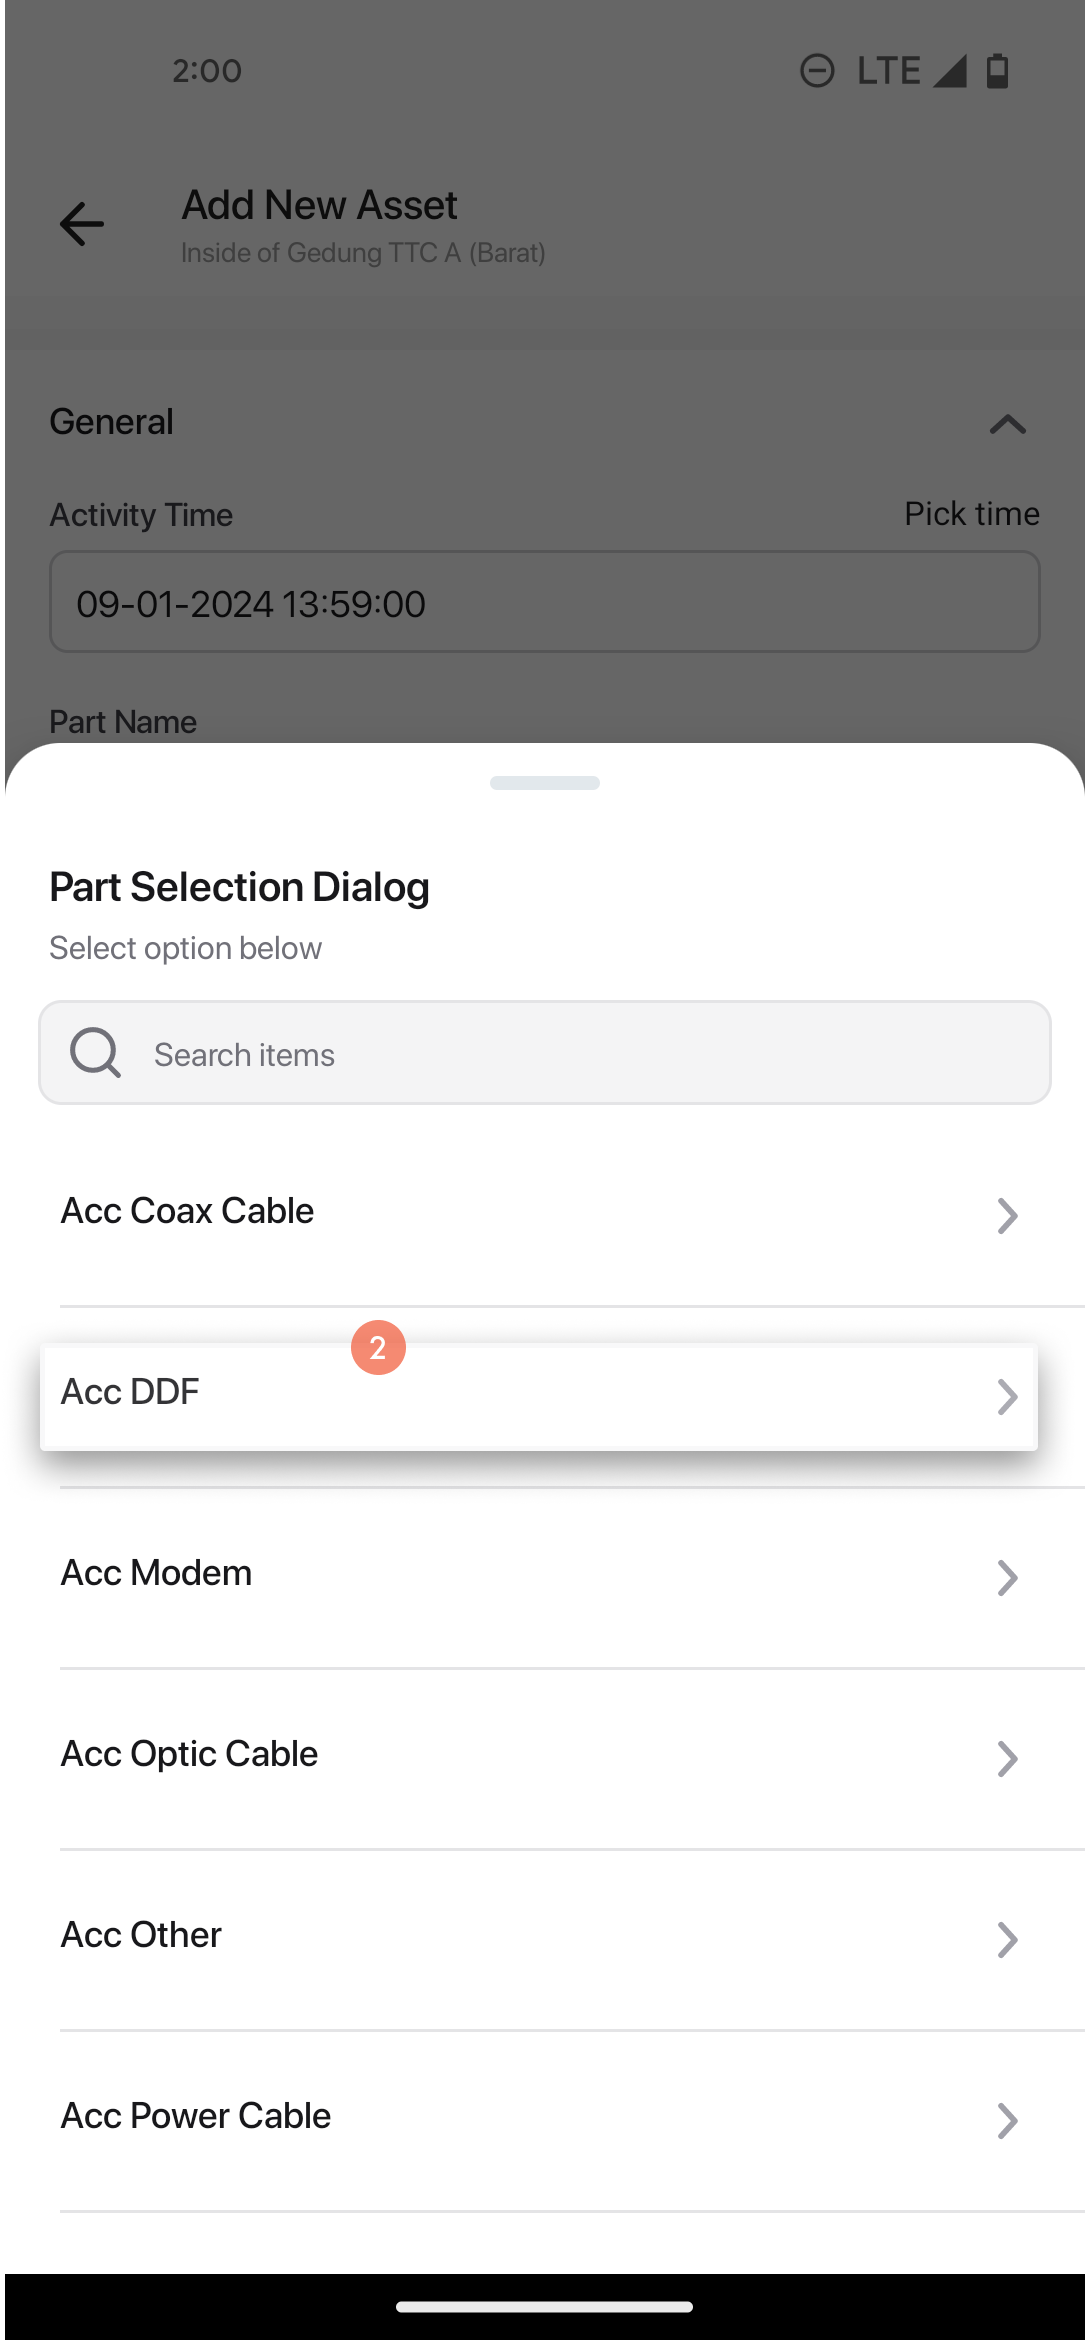Tap the back arrow icon
The width and height of the screenshot is (1085, 2340).
tap(82, 223)
